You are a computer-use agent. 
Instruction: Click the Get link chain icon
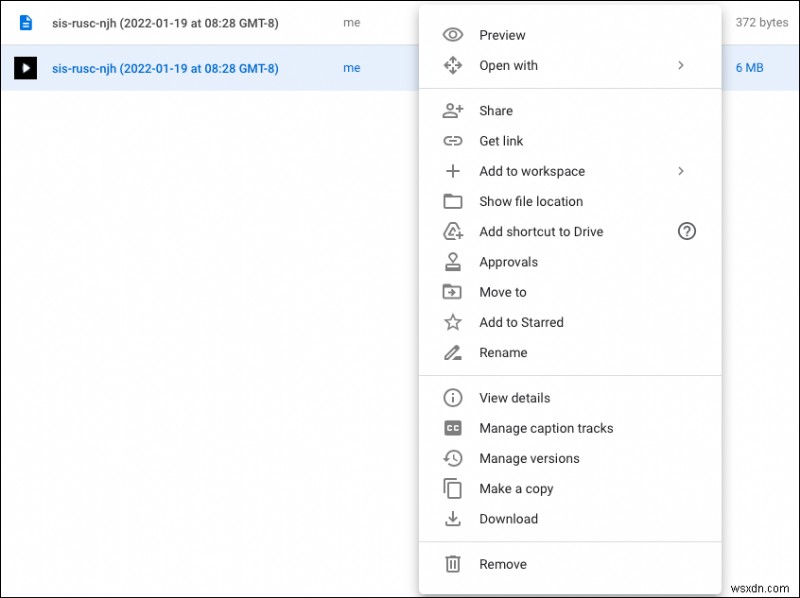click(453, 141)
